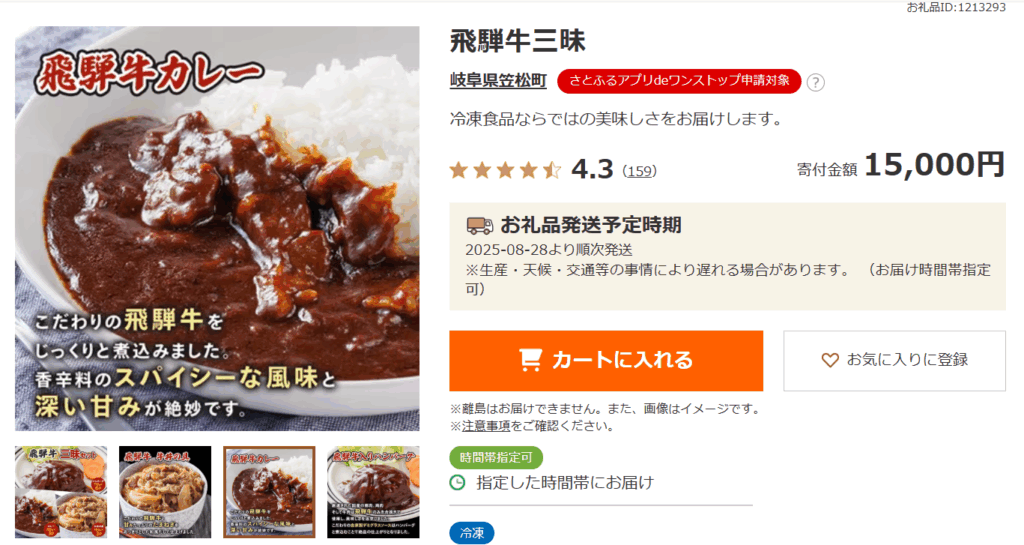This screenshot has height=545, width=1024.
Task: Click the 時間帯指定可 green tag
Action: [496, 458]
